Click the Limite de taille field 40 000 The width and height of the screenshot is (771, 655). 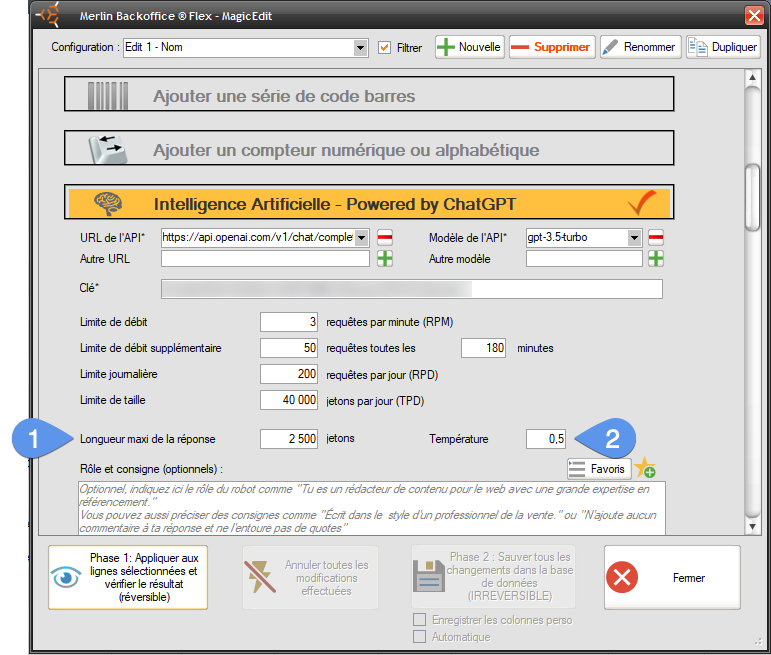tap(289, 400)
